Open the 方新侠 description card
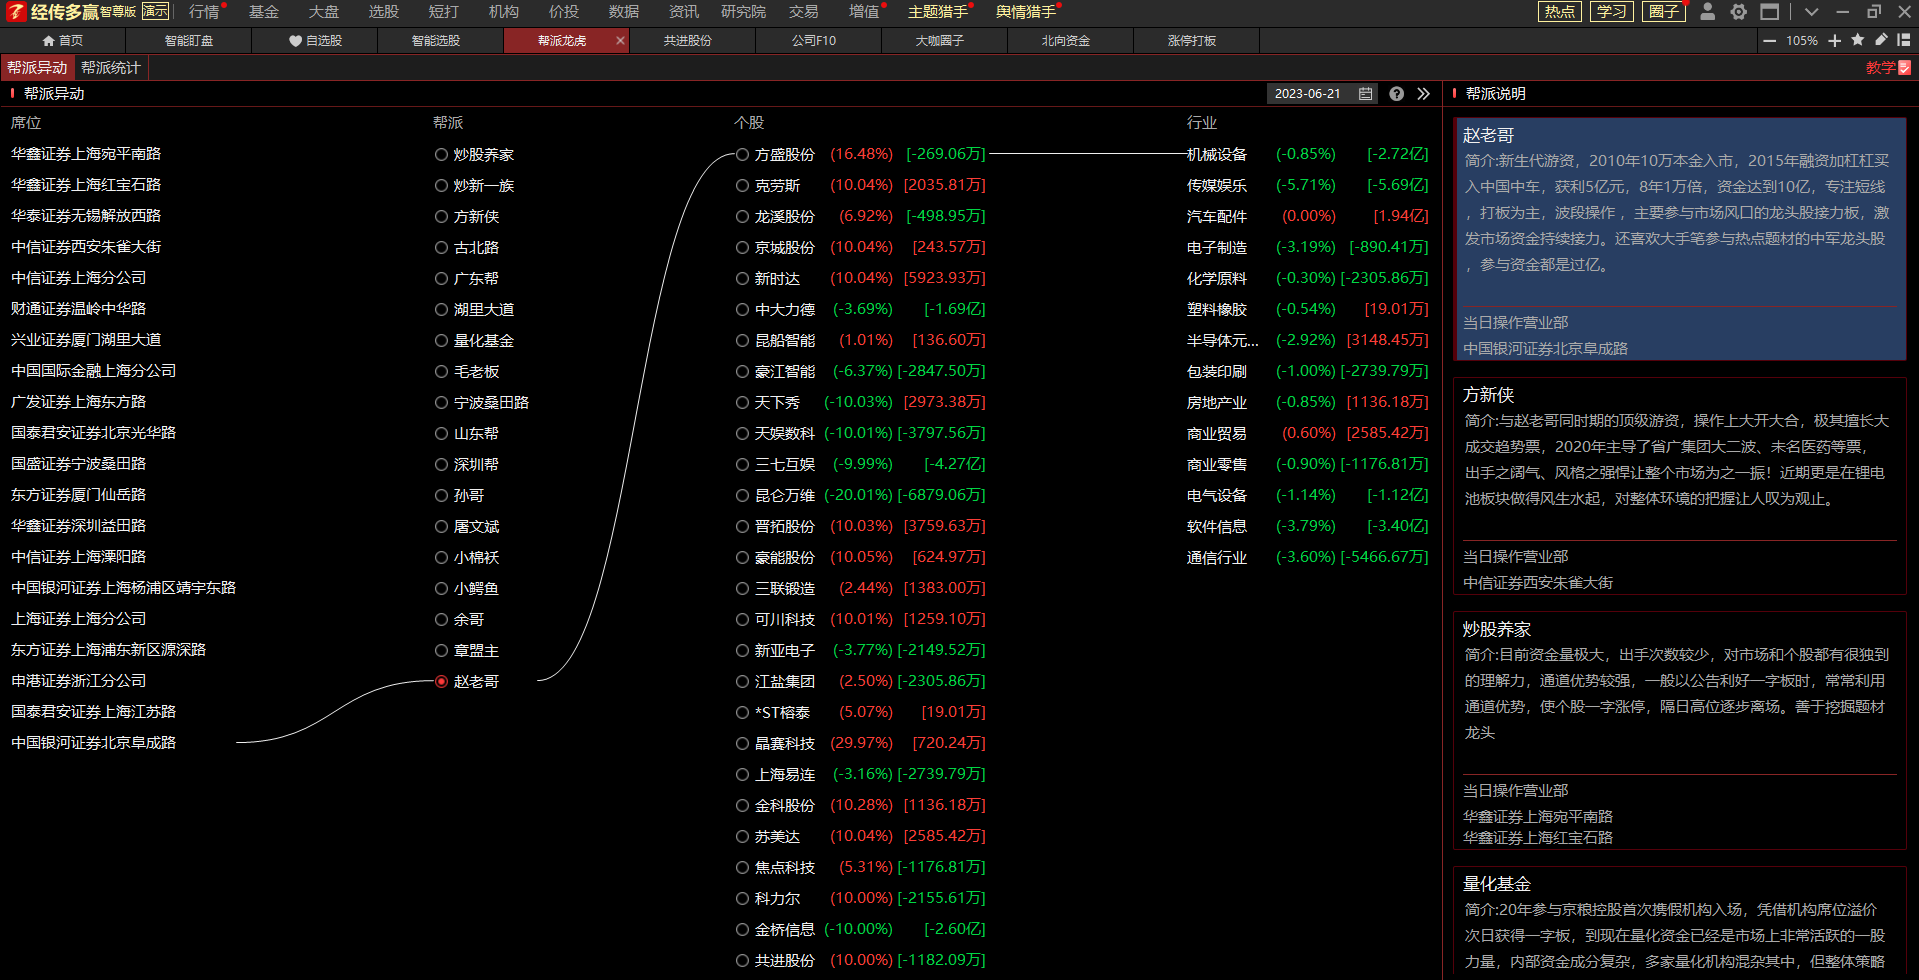Image resolution: width=1919 pixels, height=980 pixels. pyautogui.click(x=1679, y=486)
